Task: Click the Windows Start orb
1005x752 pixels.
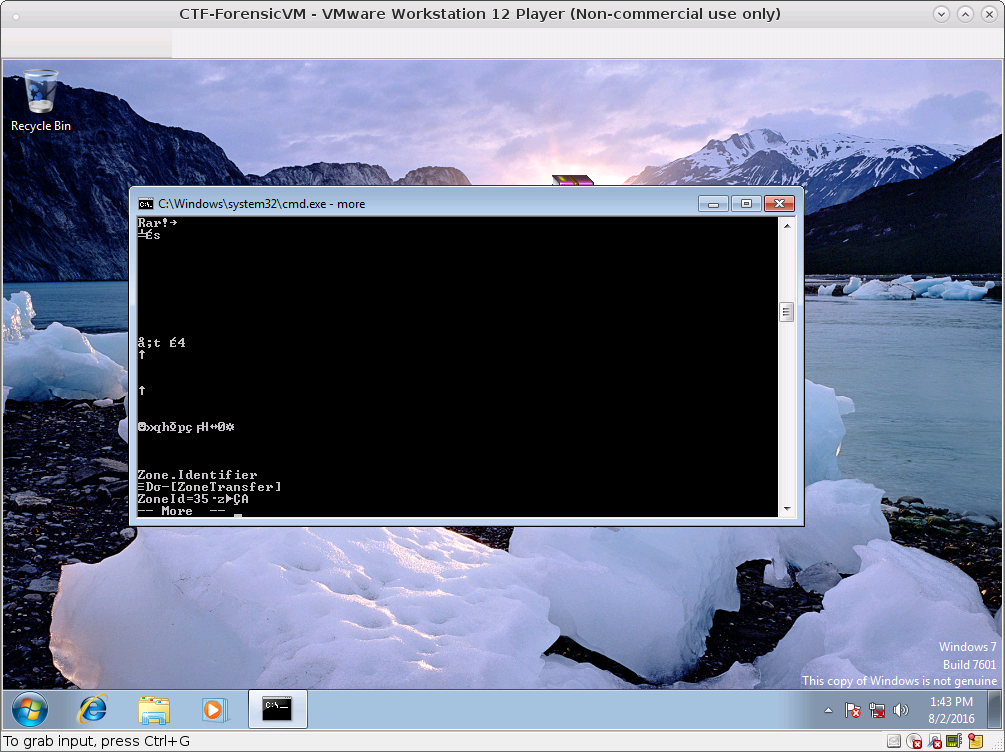Action: (x=29, y=710)
